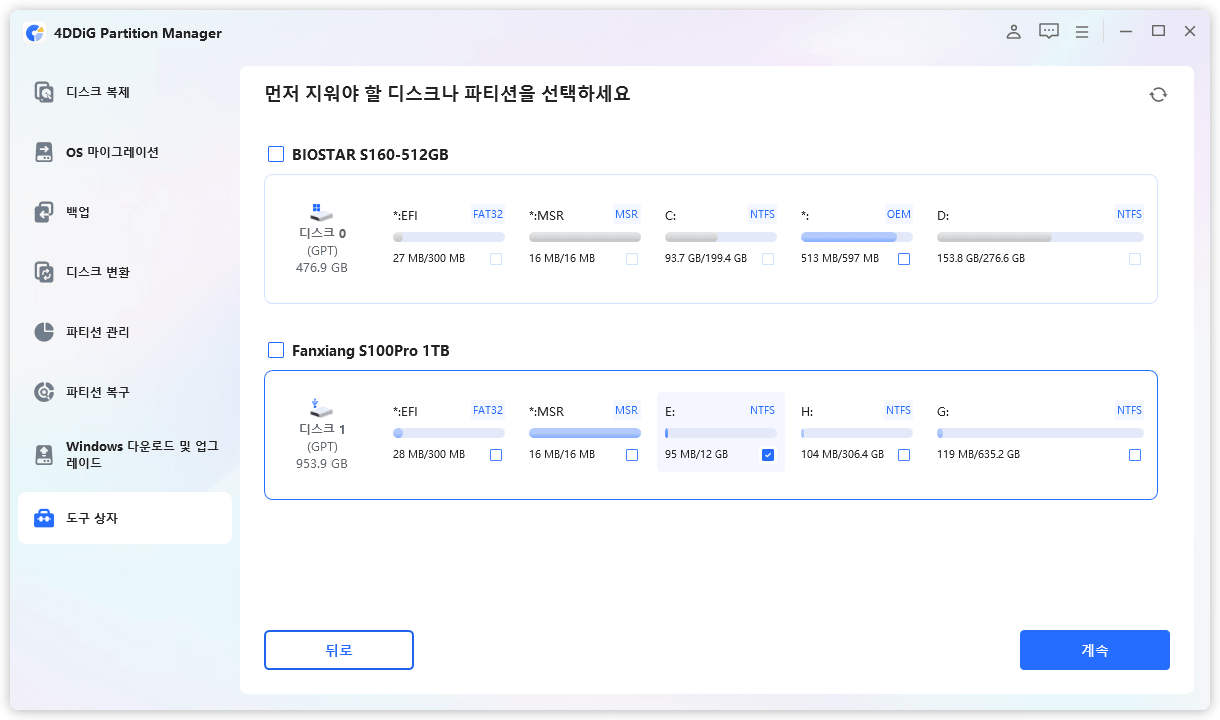Open the user account icon
The width and height of the screenshot is (1220, 720).
click(x=1013, y=32)
